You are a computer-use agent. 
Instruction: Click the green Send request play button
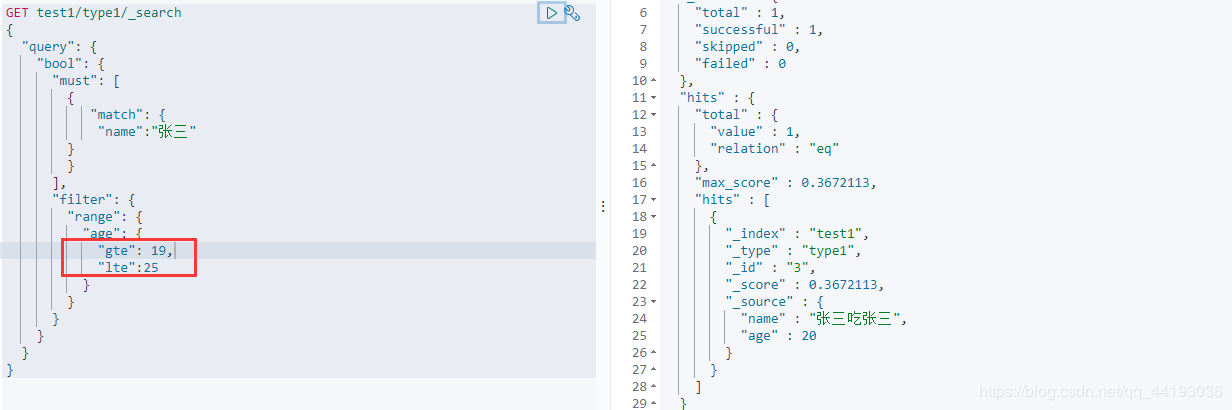(x=551, y=13)
